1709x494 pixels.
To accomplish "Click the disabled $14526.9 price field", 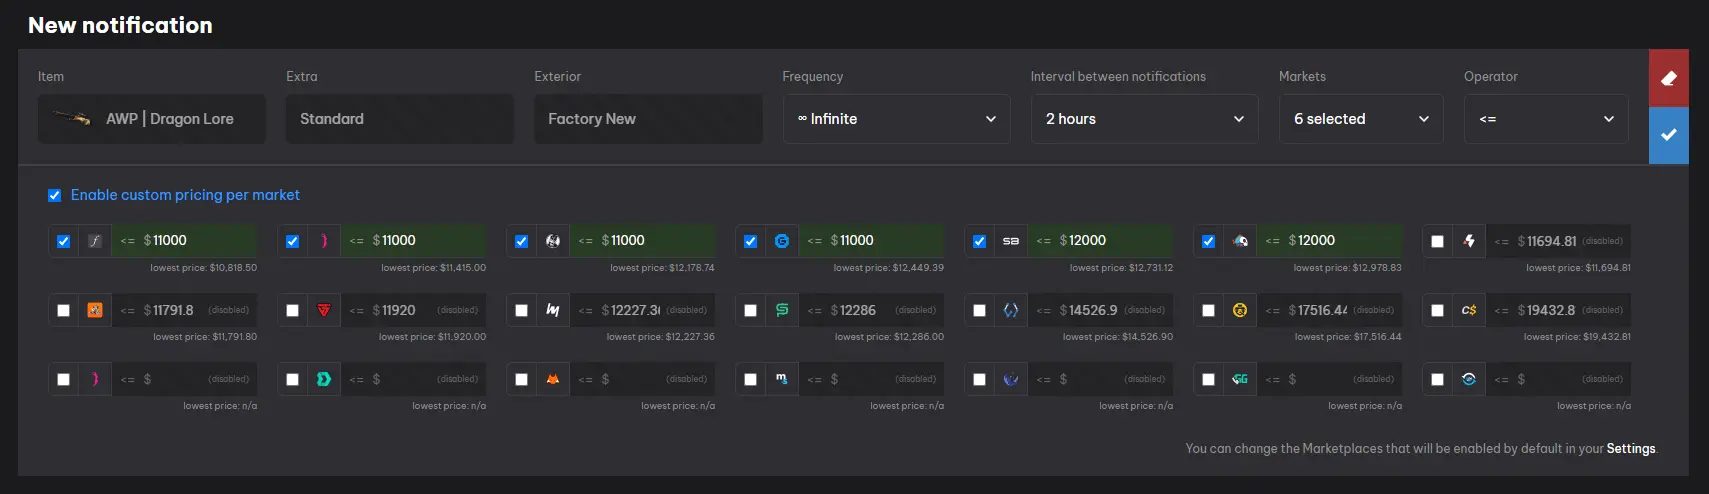I will [1100, 310].
